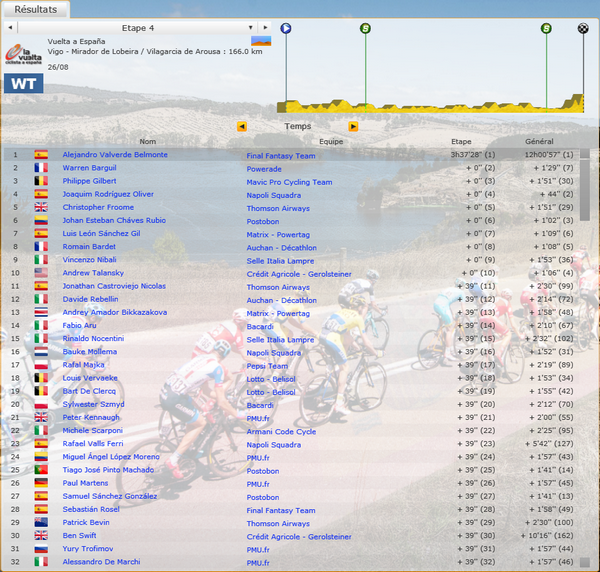600x572 pixels.
Task: Open team Mavic Pro Cycling Team
Action: tap(289, 182)
